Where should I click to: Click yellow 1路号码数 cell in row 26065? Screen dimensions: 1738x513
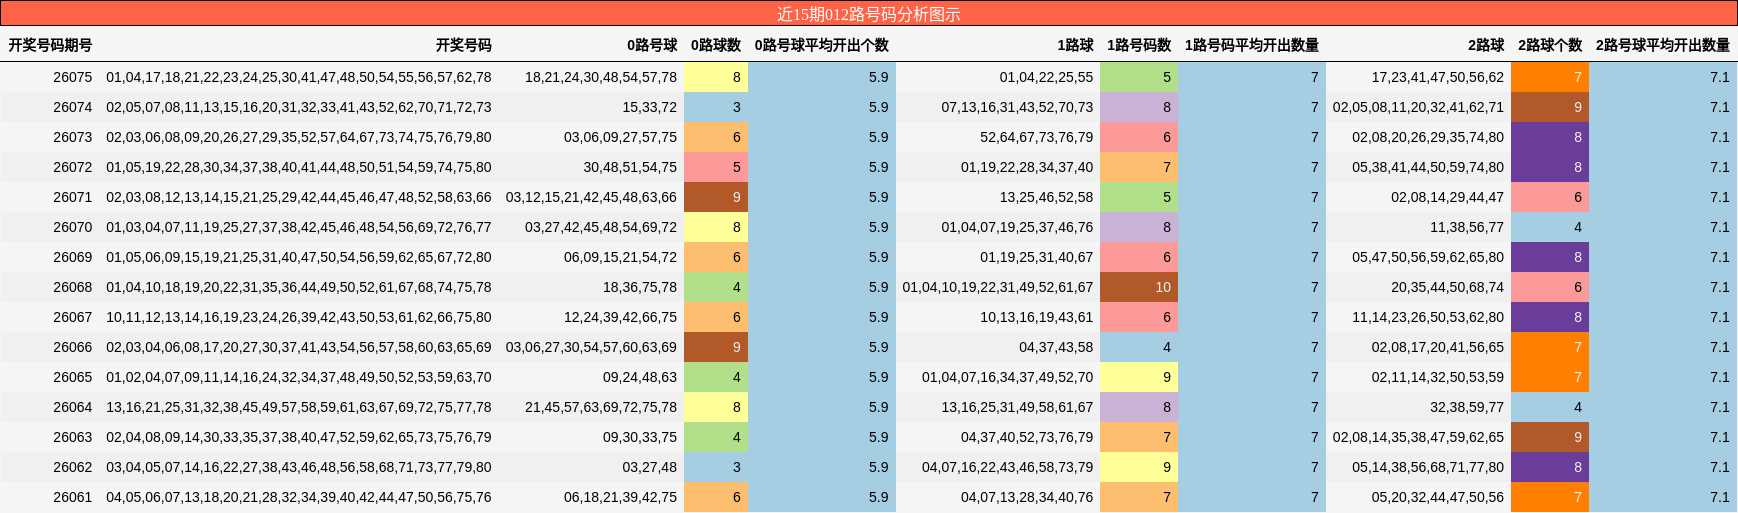pyautogui.click(x=1139, y=377)
